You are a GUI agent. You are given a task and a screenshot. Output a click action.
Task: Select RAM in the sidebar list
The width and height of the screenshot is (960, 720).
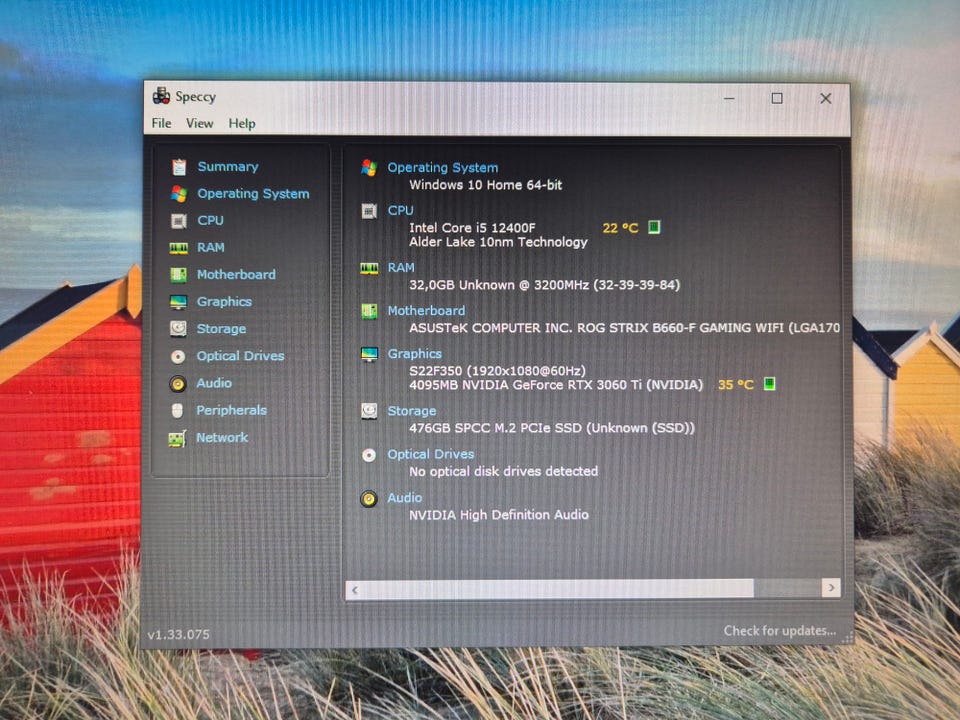(x=211, y=247)
